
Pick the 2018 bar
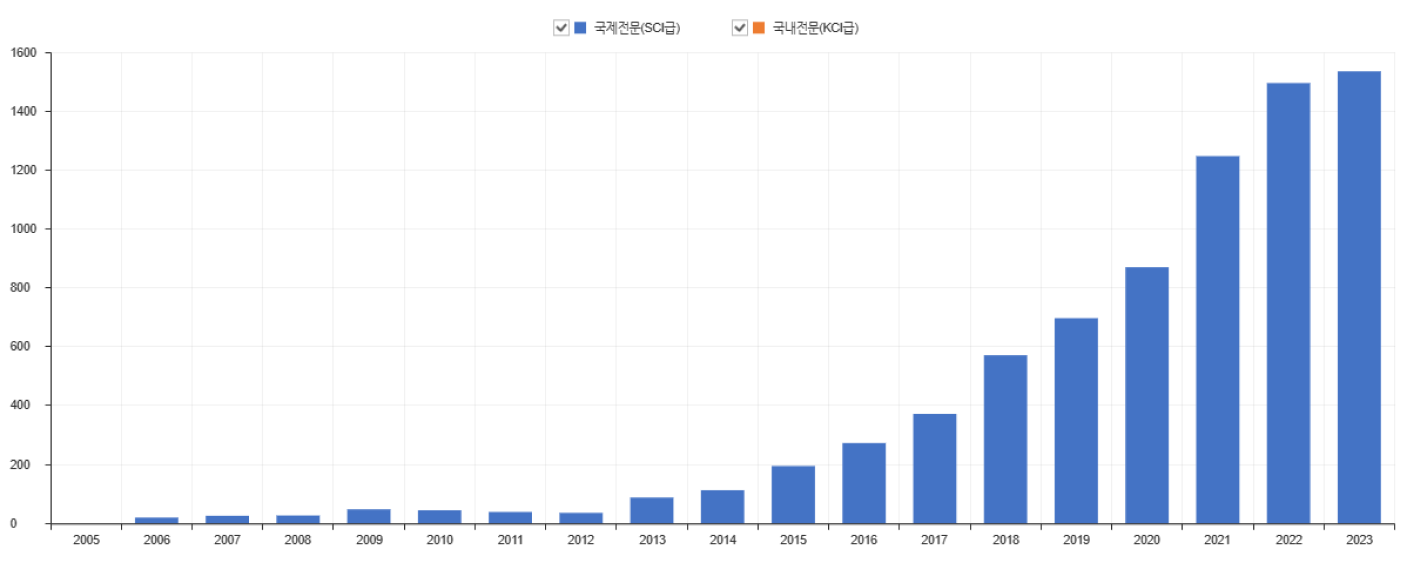coord(1005,439)
